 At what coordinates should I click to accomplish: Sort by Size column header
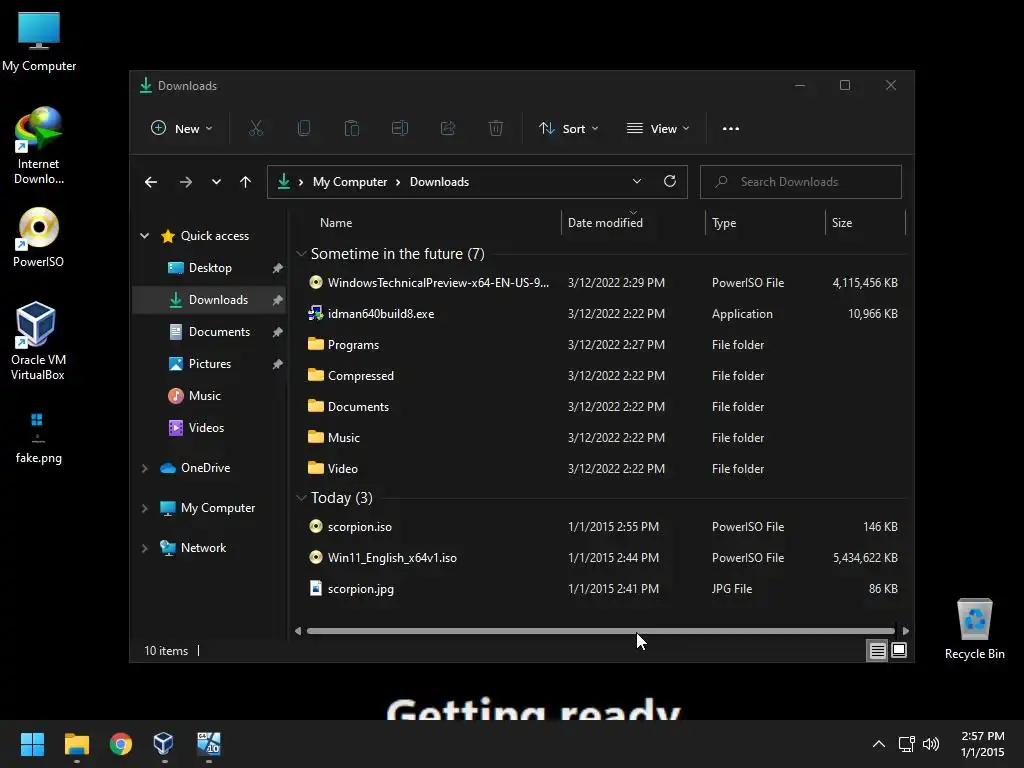tap(865, 223)
